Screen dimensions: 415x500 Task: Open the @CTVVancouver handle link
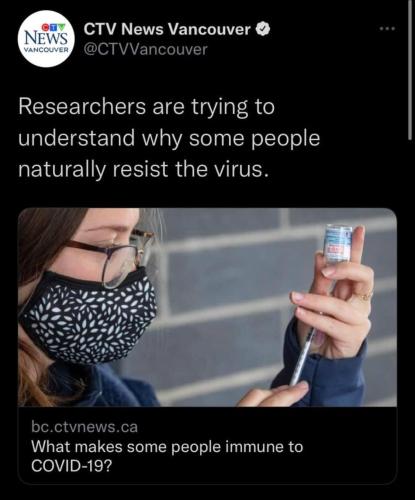[x=145, y=50]
